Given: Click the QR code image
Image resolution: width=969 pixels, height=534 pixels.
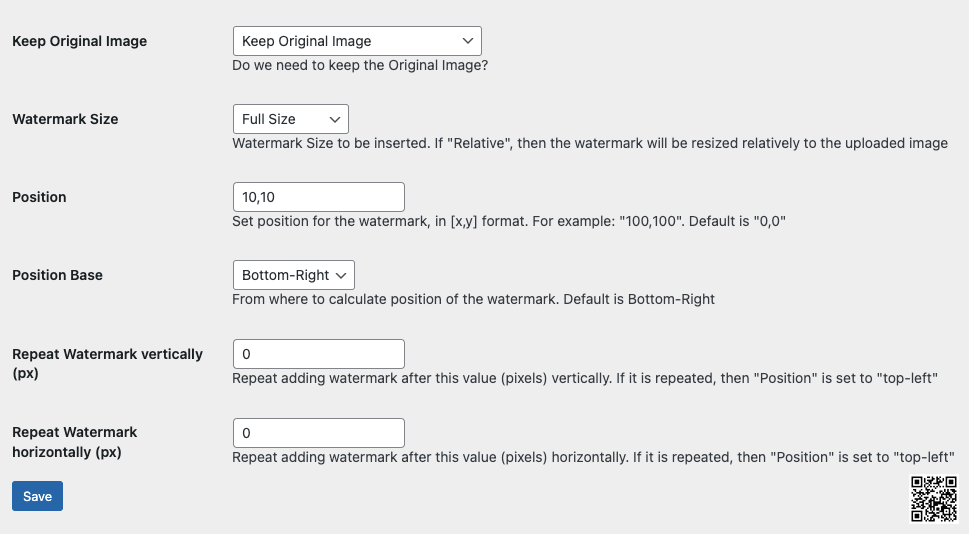Looking at the screenshot, I should click(x=934, y=499).
